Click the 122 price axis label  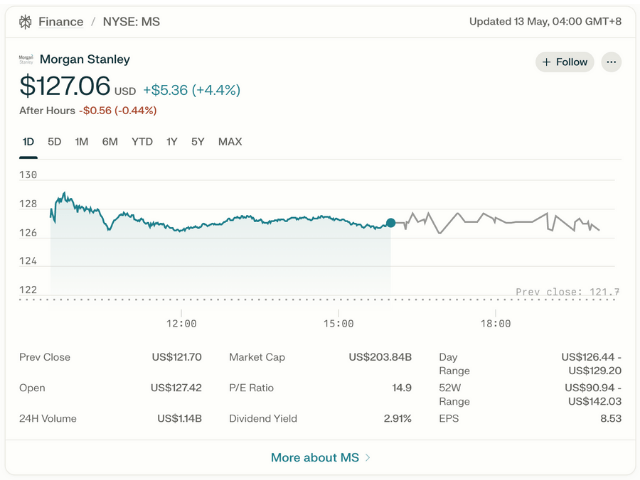click(28, 290)
